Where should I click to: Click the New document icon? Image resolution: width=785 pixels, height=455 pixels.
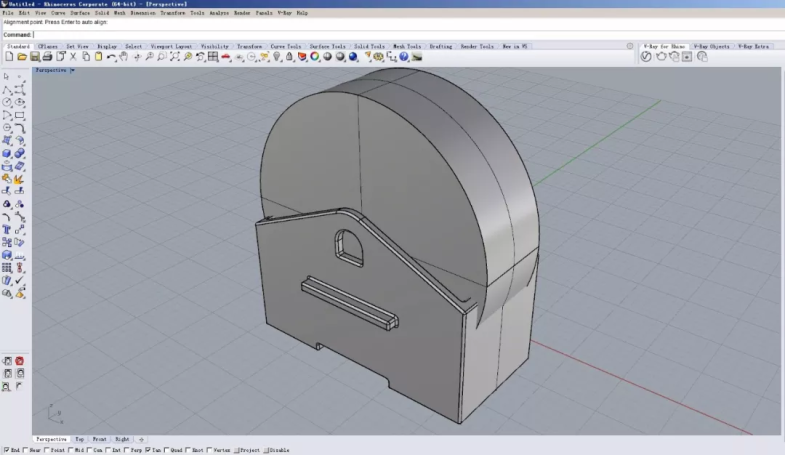click(x=9, y=57)
